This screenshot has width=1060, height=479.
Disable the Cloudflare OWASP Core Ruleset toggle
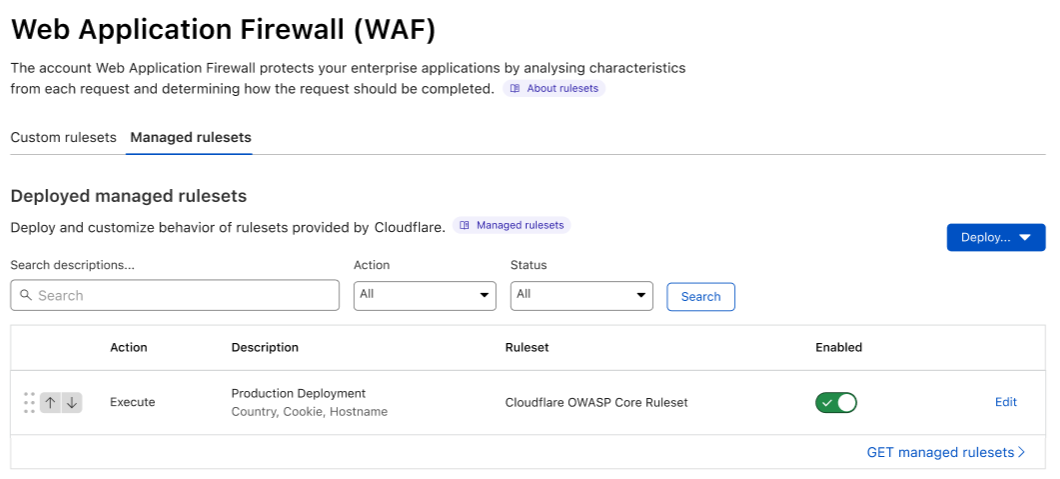(x=836, y=402)
